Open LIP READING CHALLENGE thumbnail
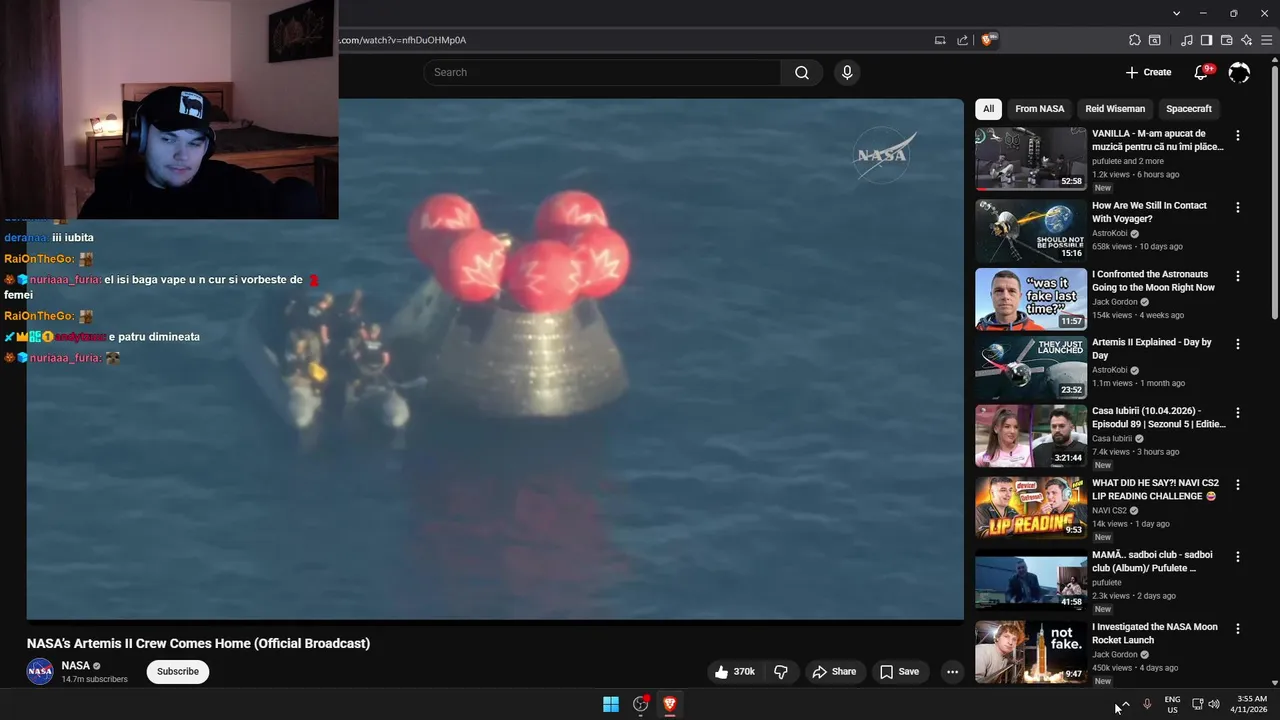 [x=1030, y=508]
